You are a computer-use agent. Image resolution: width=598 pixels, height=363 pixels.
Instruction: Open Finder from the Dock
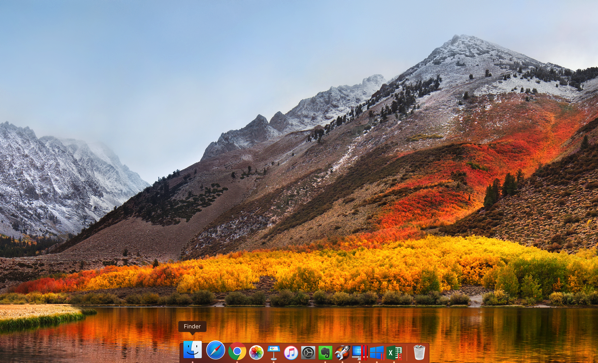[x=193, y=350]
